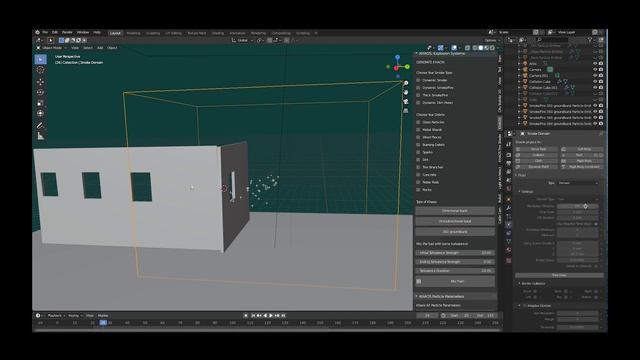Screen dimensions: 640x360
Task: Open the Object Mode dropdown
Action: coord(52,48)
